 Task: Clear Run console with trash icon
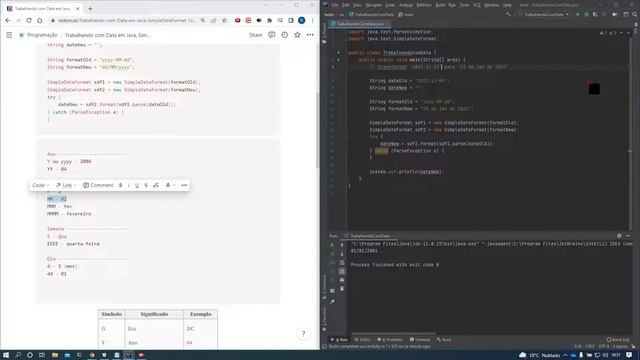pos(342,289)
